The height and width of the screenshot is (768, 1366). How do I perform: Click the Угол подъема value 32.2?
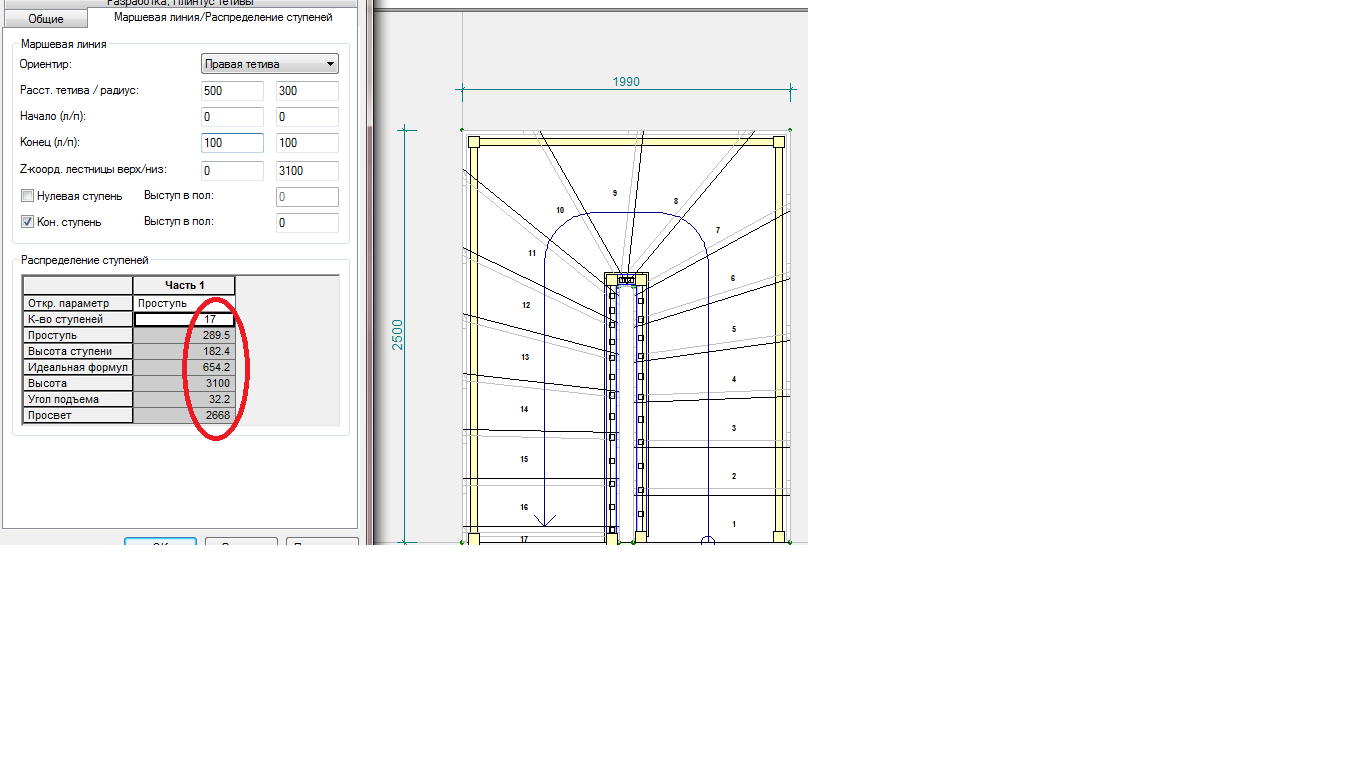184,399
